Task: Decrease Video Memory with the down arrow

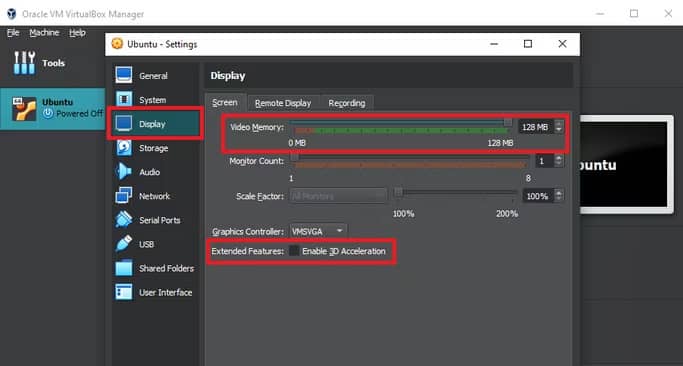Action: click(559, 130)
